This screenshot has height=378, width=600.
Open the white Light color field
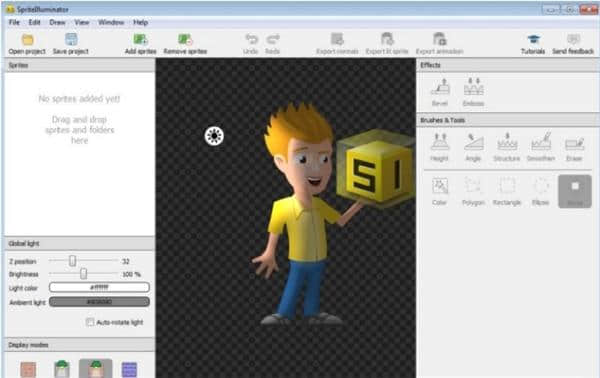pos(99,287)
